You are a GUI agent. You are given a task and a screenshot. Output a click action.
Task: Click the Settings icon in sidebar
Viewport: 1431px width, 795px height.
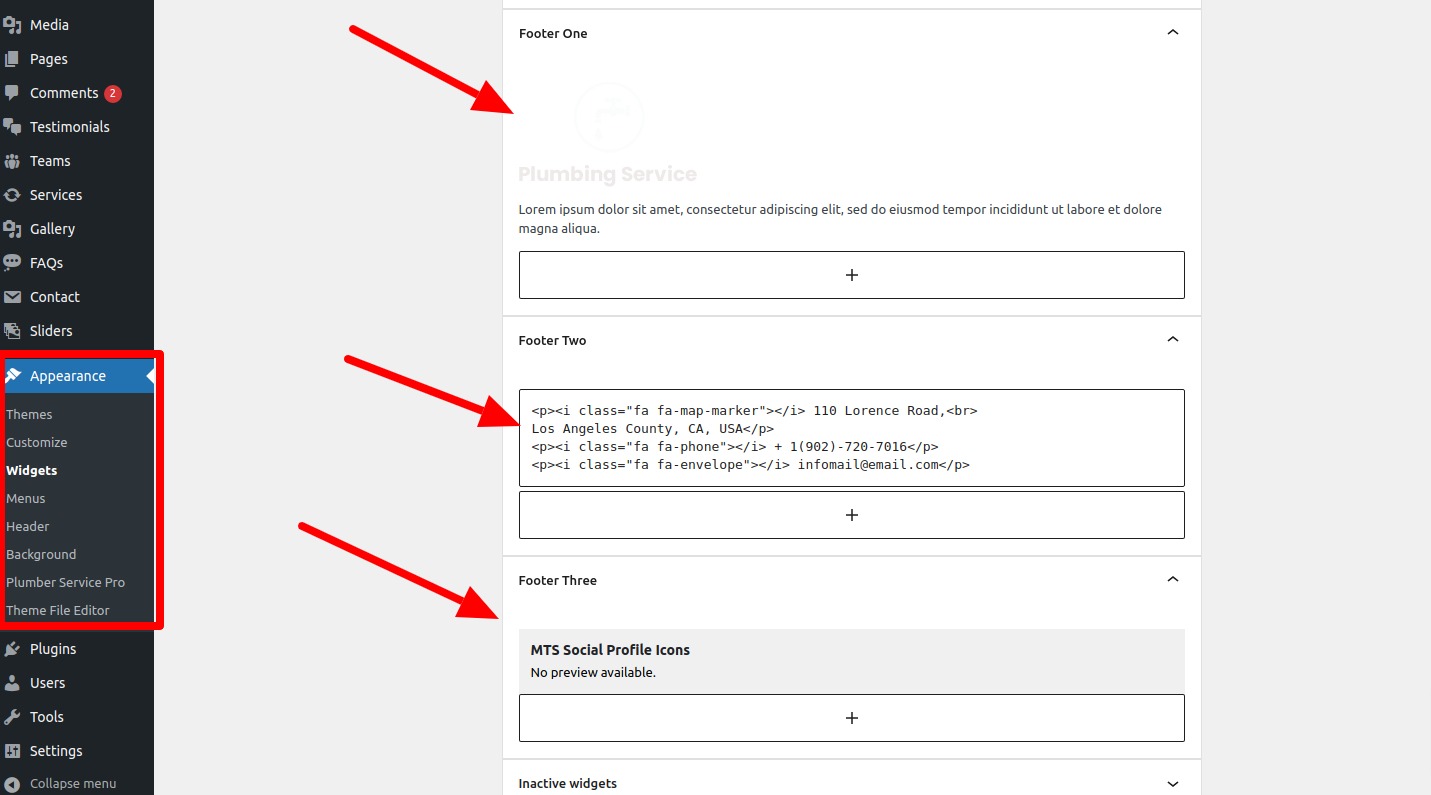click(x=12, y=751)
